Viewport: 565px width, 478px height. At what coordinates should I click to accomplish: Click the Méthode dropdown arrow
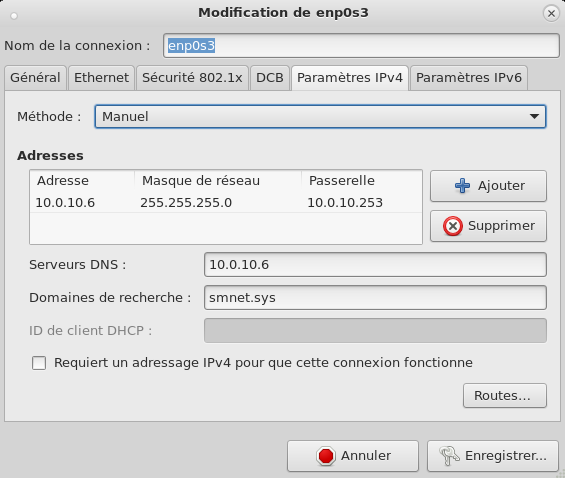point(534,117)
